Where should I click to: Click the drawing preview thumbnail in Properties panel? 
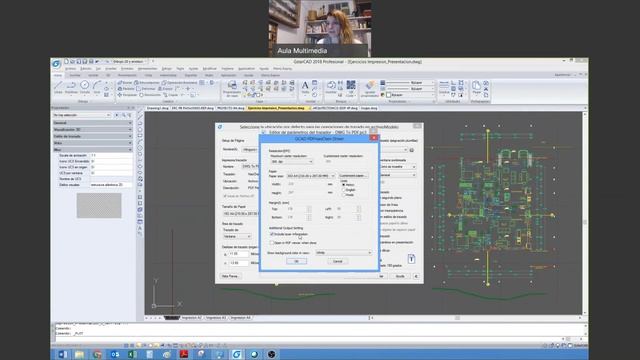[x=99, y=205]
